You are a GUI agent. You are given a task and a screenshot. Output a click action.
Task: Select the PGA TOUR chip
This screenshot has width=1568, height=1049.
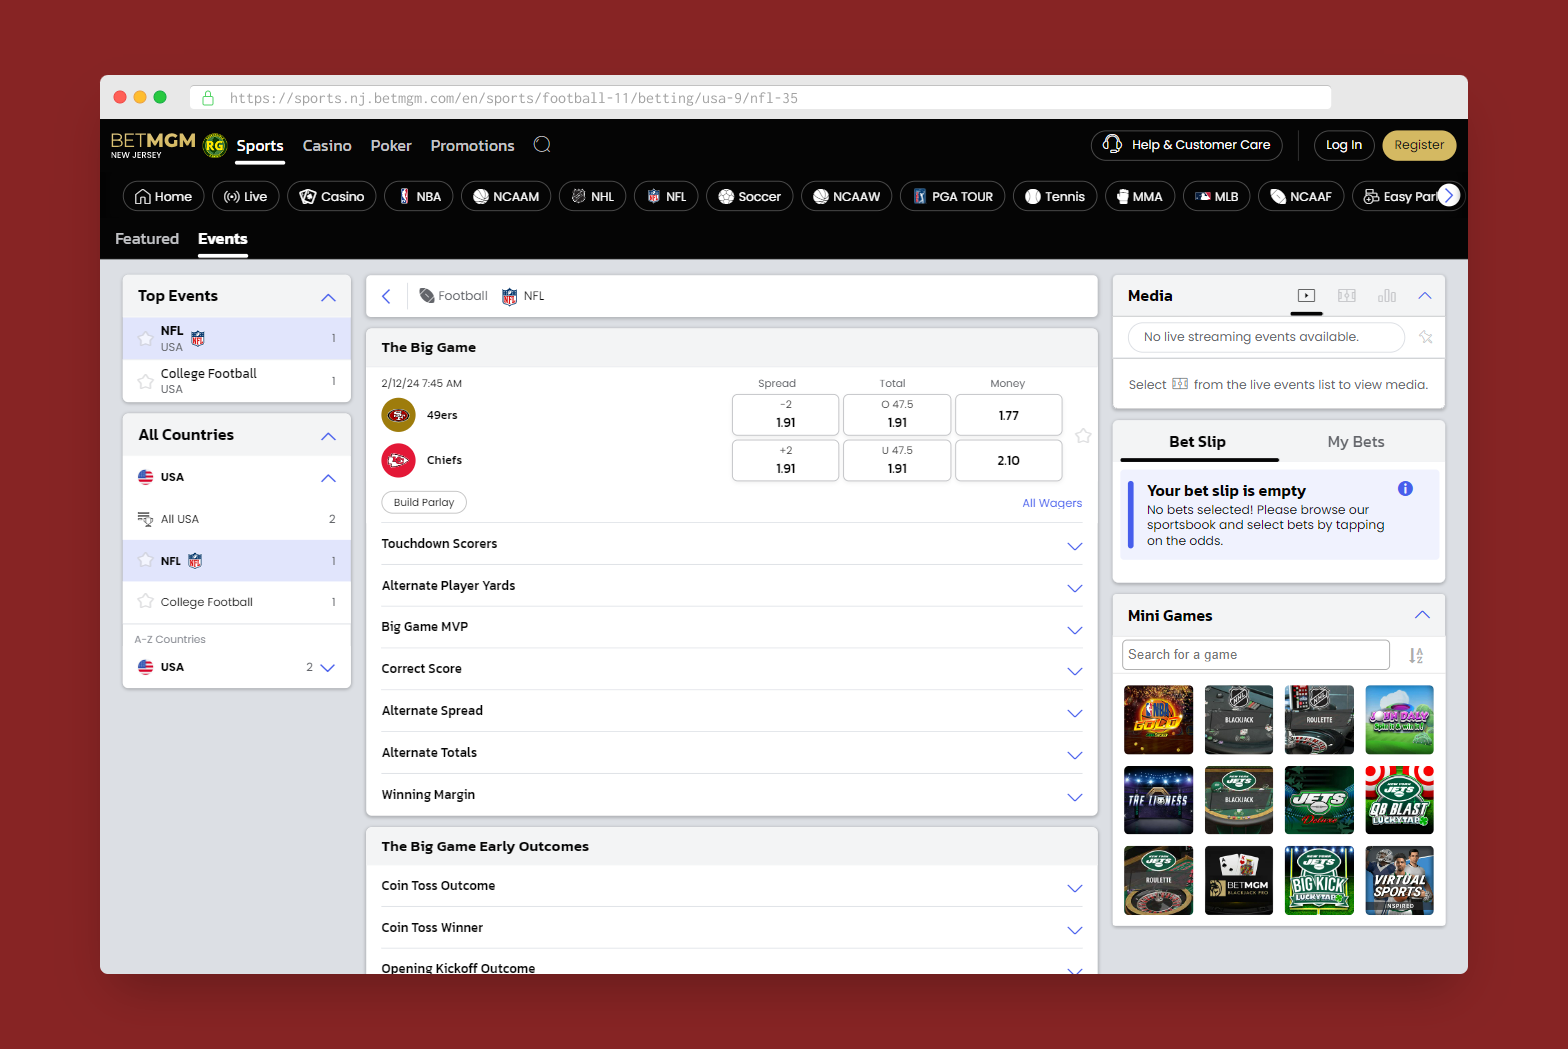click(953, 196)
